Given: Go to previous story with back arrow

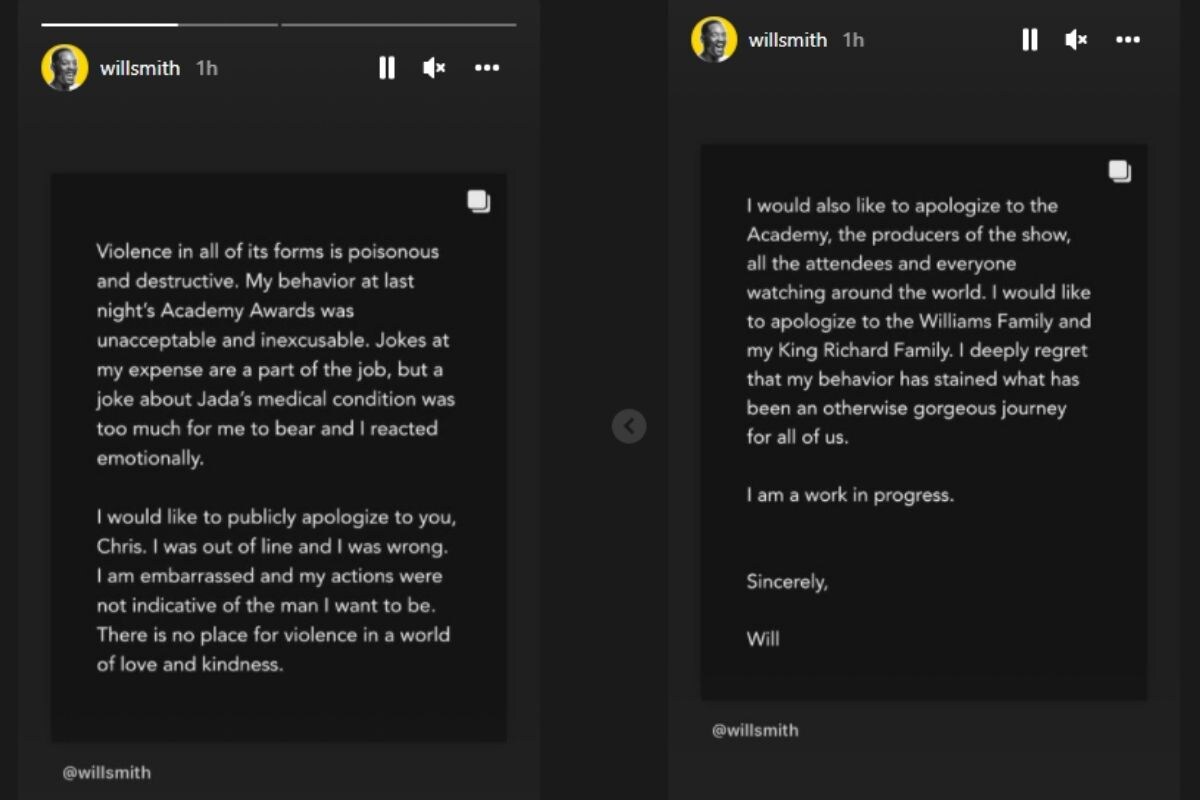Looking at the screenshot, I should point(629,427).
